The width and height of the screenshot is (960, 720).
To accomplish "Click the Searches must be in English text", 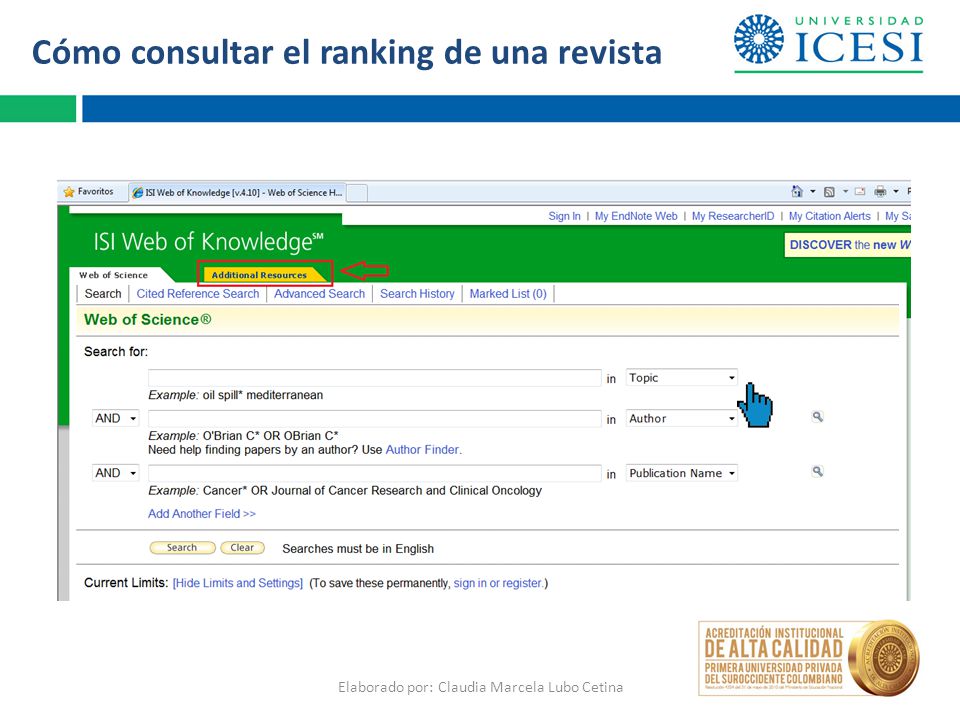I will tap(358, 549).
